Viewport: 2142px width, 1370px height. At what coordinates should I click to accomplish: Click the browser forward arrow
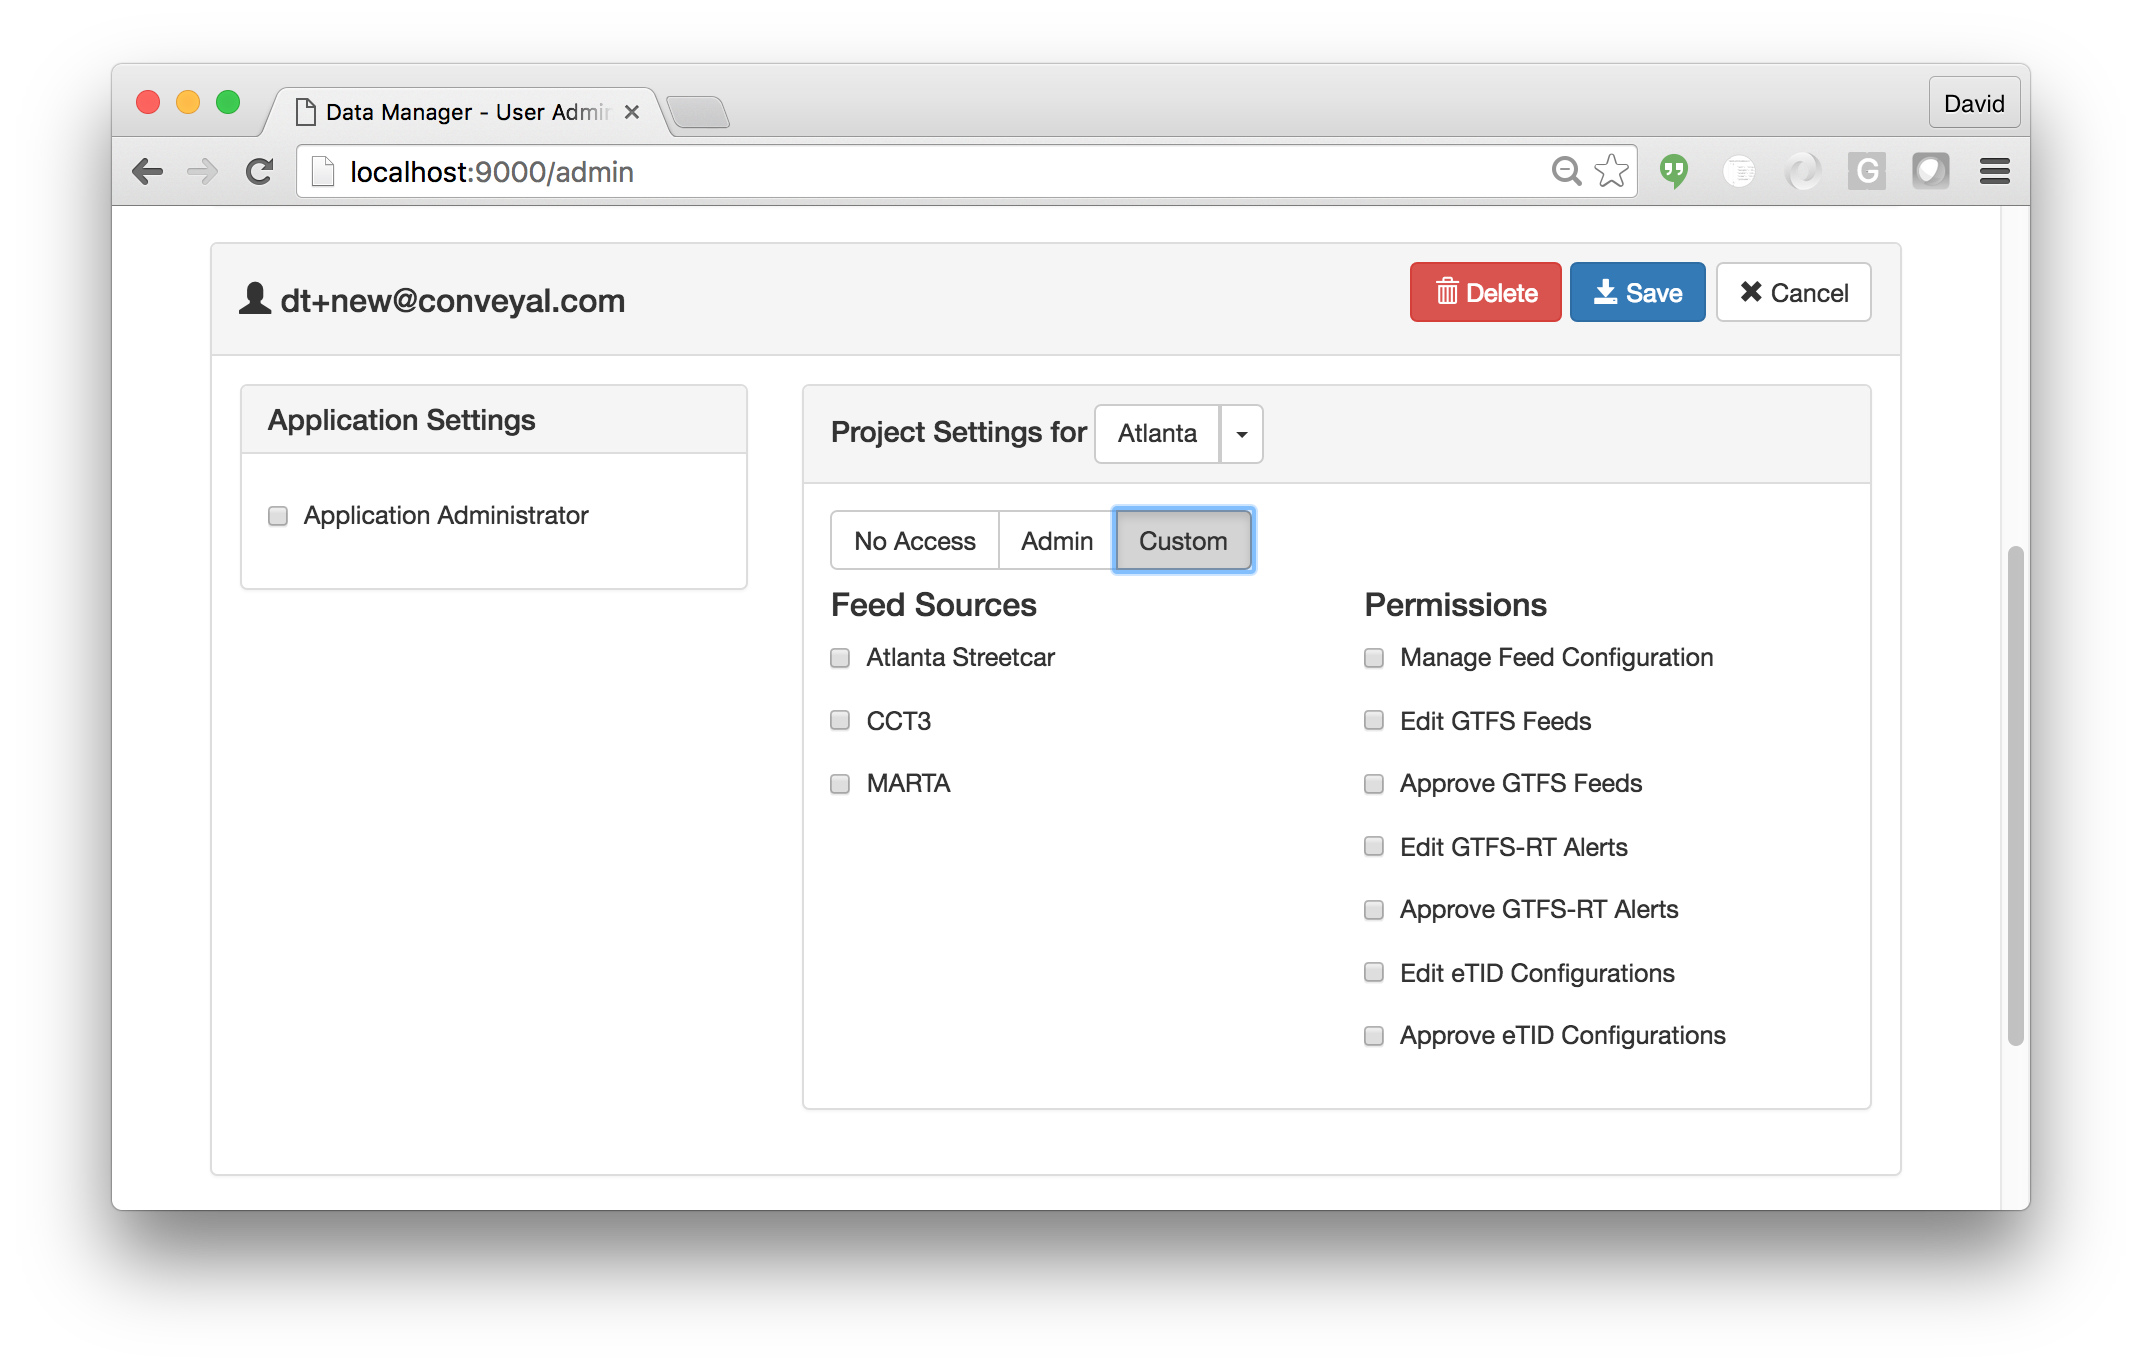(203, 172)
